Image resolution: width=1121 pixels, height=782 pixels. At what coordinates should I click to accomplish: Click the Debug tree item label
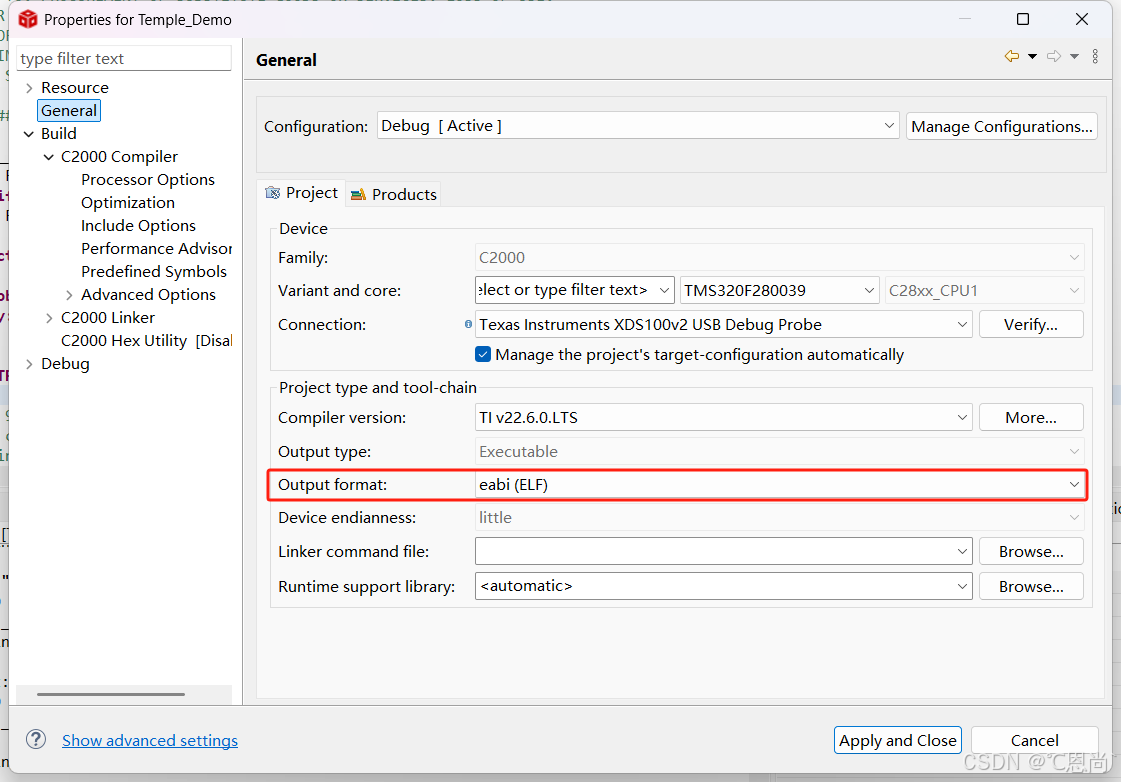point(65,364)
